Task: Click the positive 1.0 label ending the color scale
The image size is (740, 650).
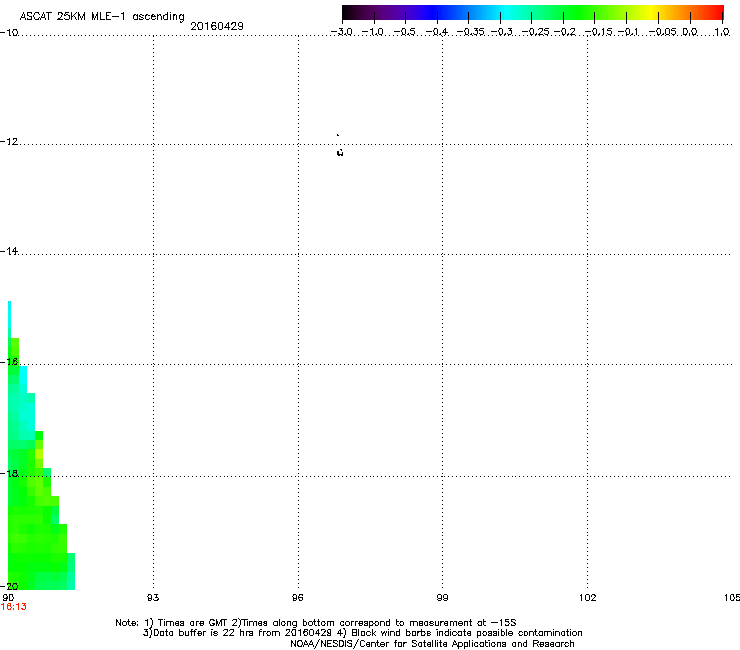Action: [x=722, y=32]
